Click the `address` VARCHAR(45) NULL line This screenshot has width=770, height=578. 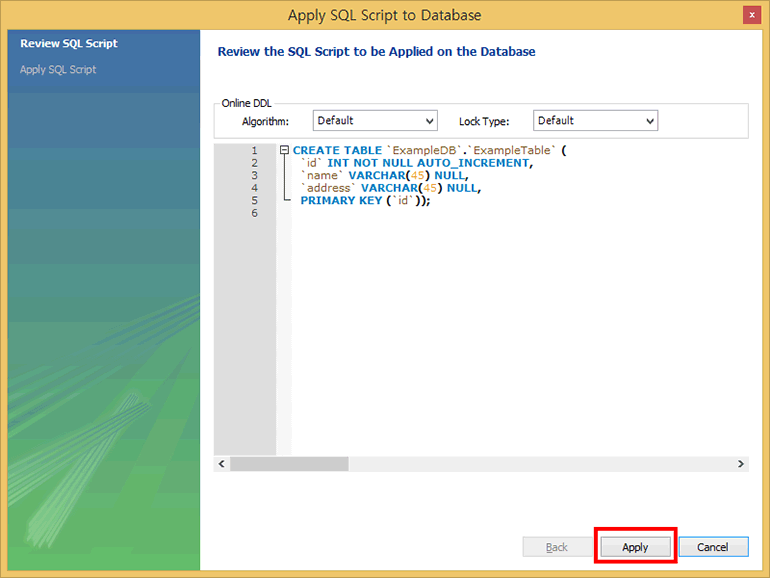390,188
